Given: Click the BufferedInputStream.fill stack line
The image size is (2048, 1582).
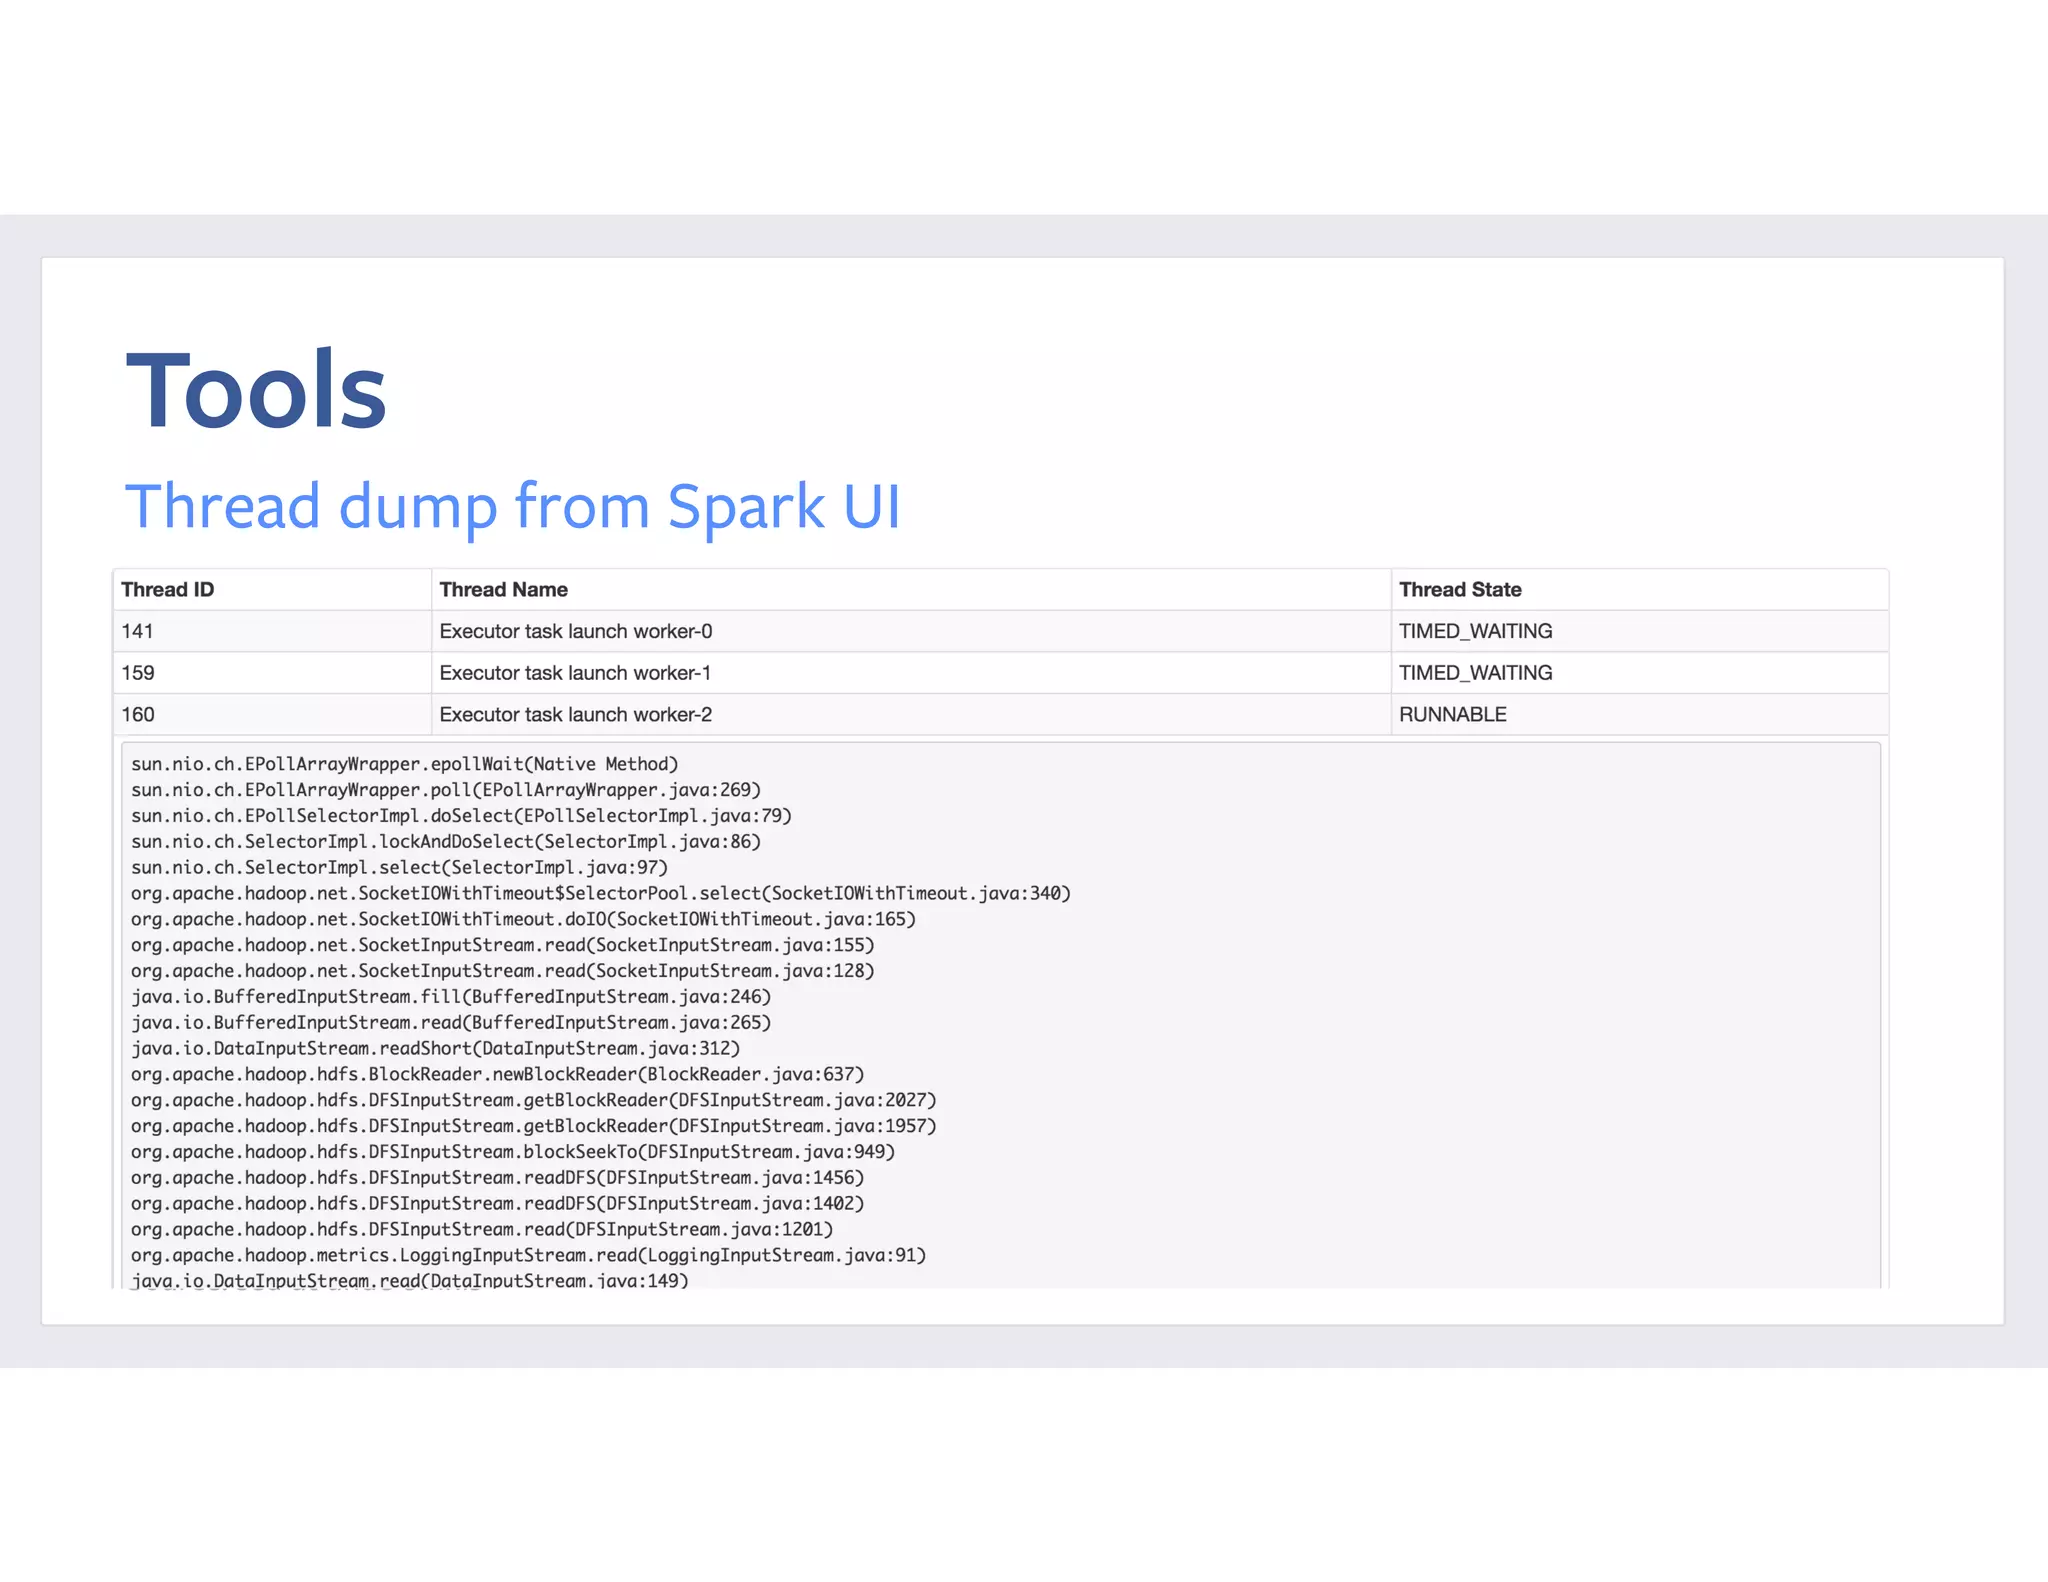Looking at the screenshot, I should click(451, 998).
